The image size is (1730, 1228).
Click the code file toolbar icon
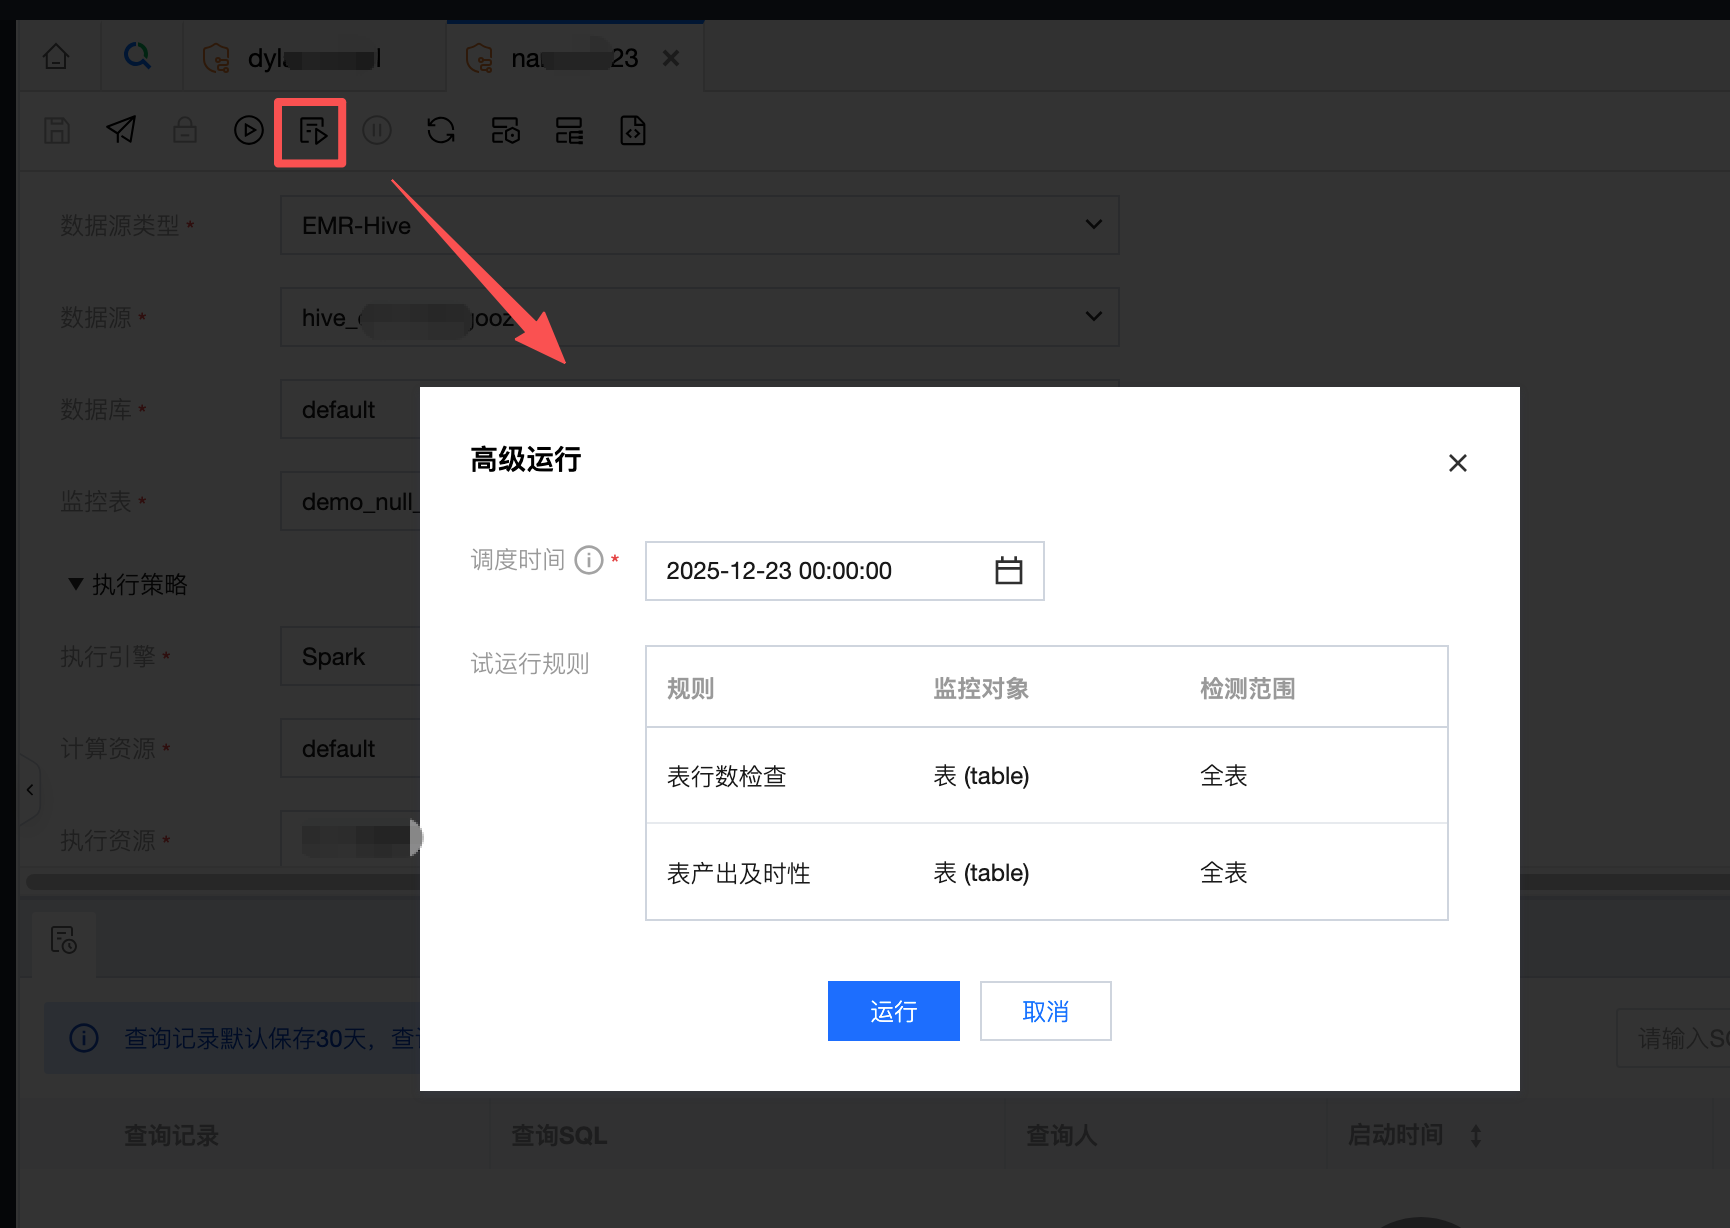[x=633, y=130]
